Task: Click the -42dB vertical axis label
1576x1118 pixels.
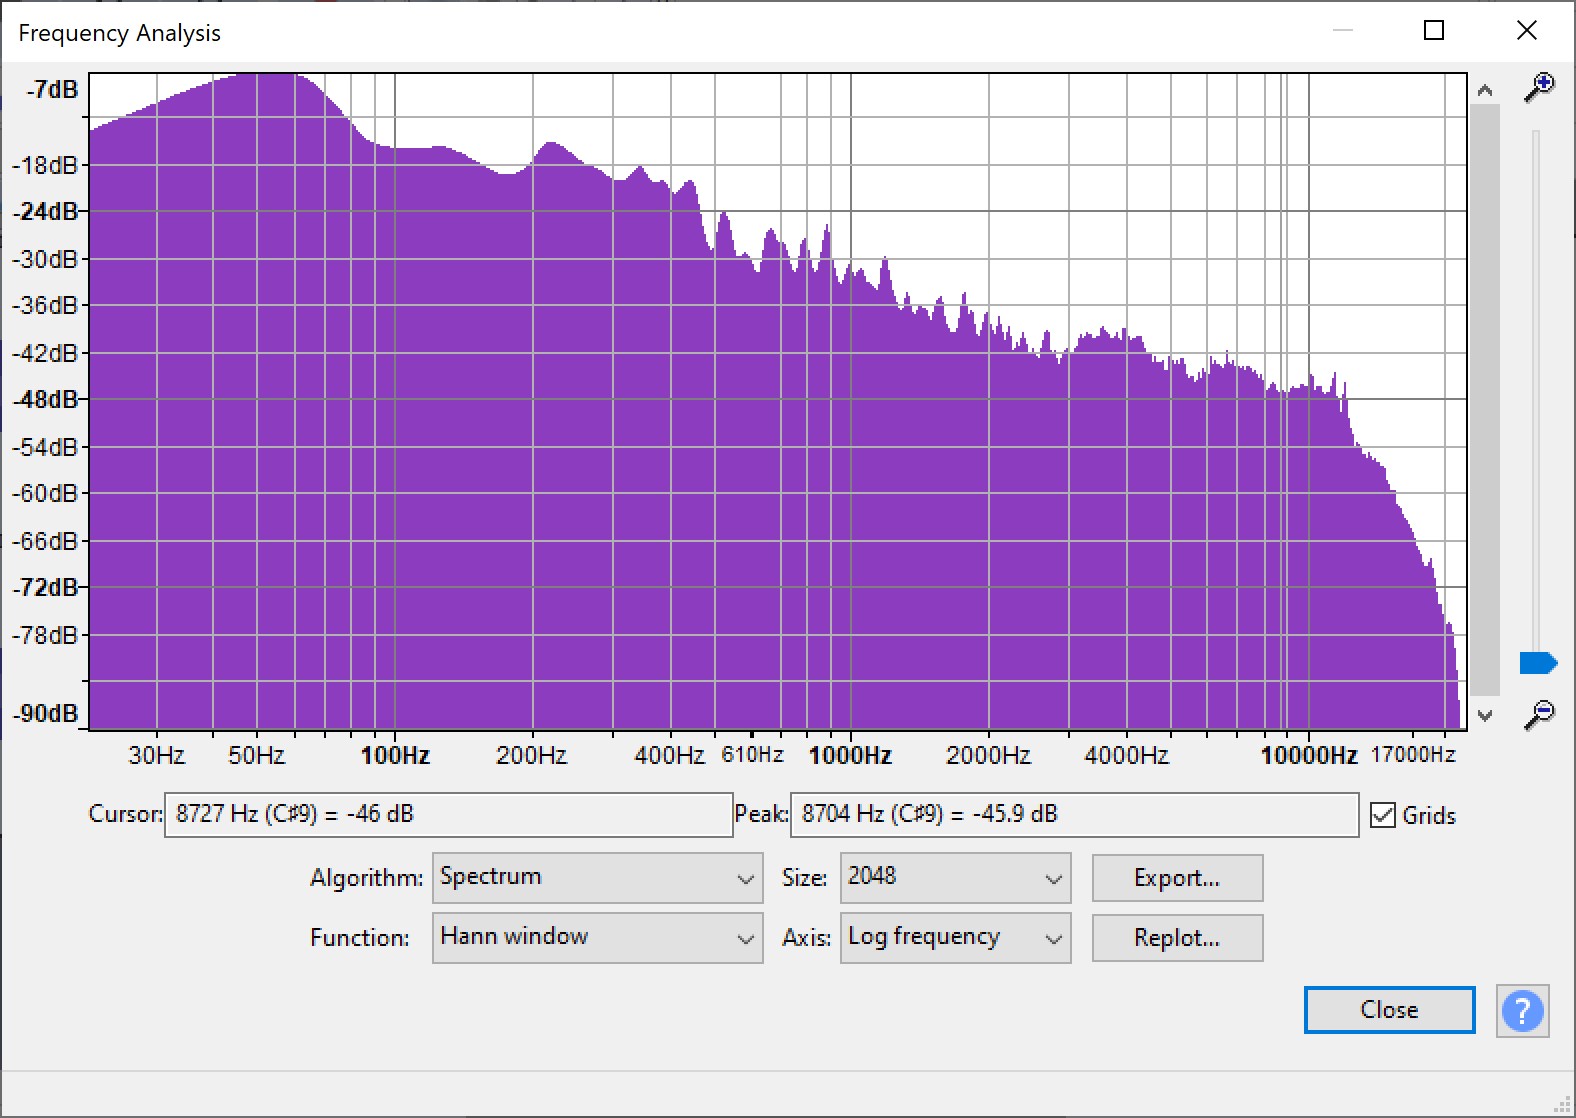Action: [45, 353]
